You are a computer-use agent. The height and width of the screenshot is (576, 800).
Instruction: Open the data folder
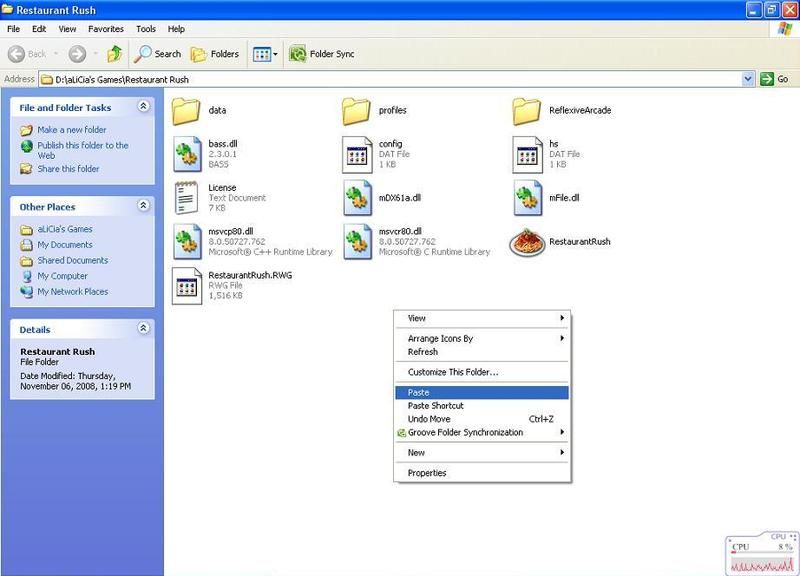188,110
